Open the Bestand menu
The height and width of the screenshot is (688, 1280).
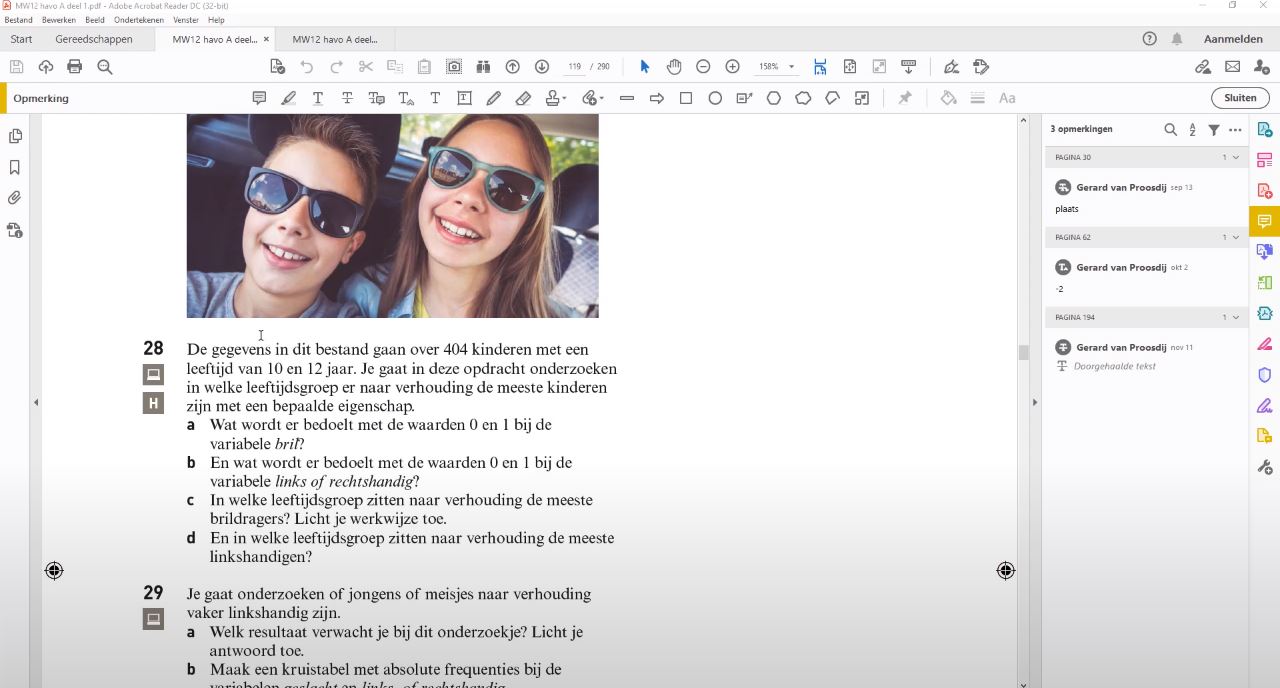[18, 20]
